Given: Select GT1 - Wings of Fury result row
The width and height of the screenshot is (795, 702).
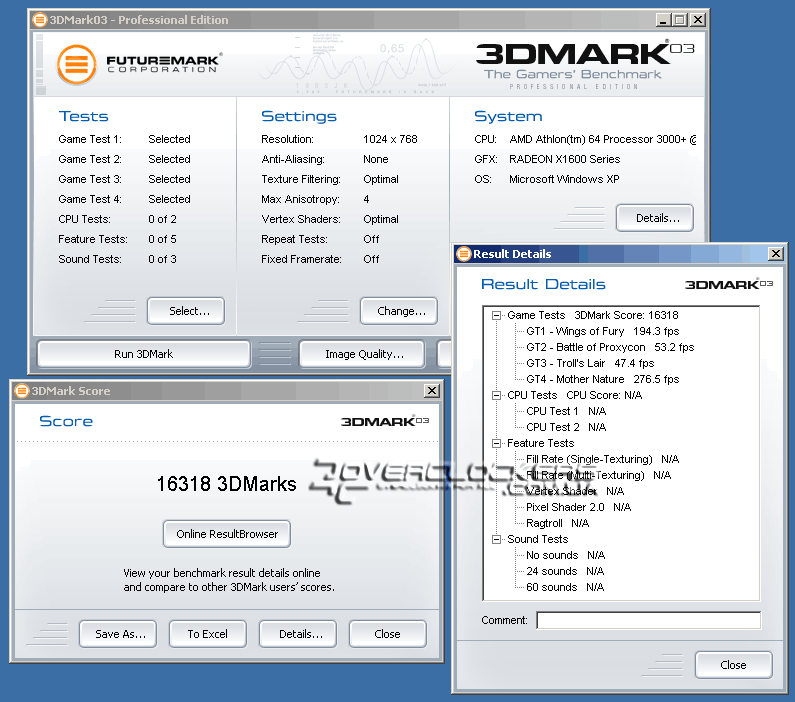Looking at the screenshot, I should point(603,331).
